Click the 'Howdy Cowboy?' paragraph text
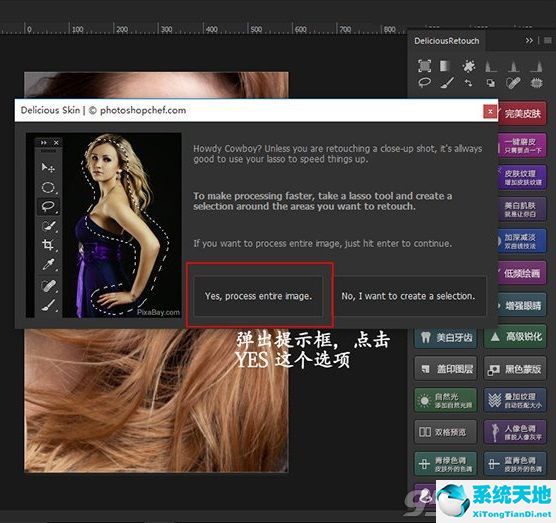556x523 pixels. [x=338, y=154]
